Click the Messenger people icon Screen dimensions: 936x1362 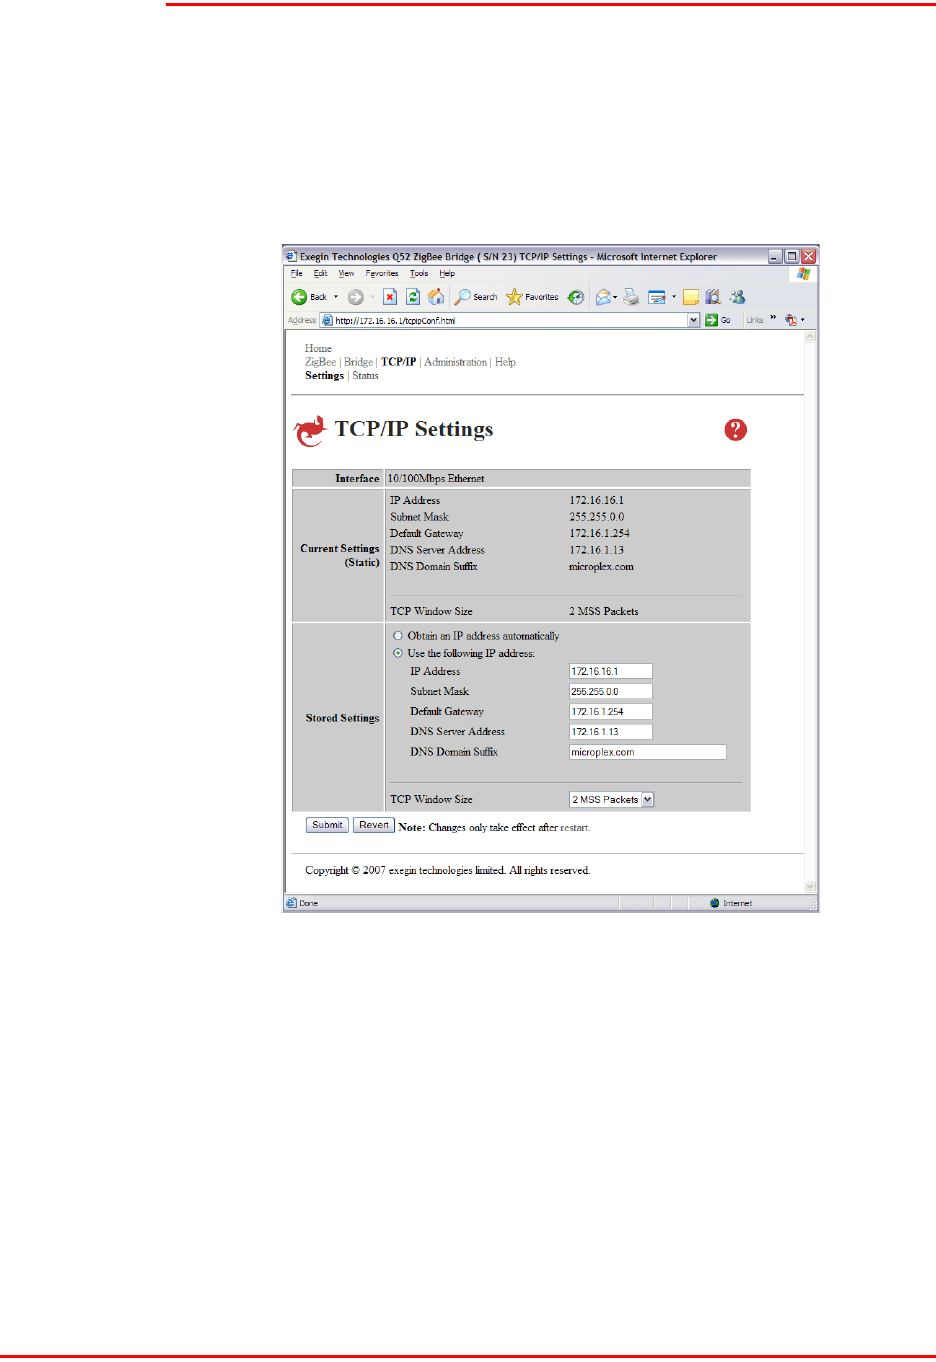pos(738,297)
